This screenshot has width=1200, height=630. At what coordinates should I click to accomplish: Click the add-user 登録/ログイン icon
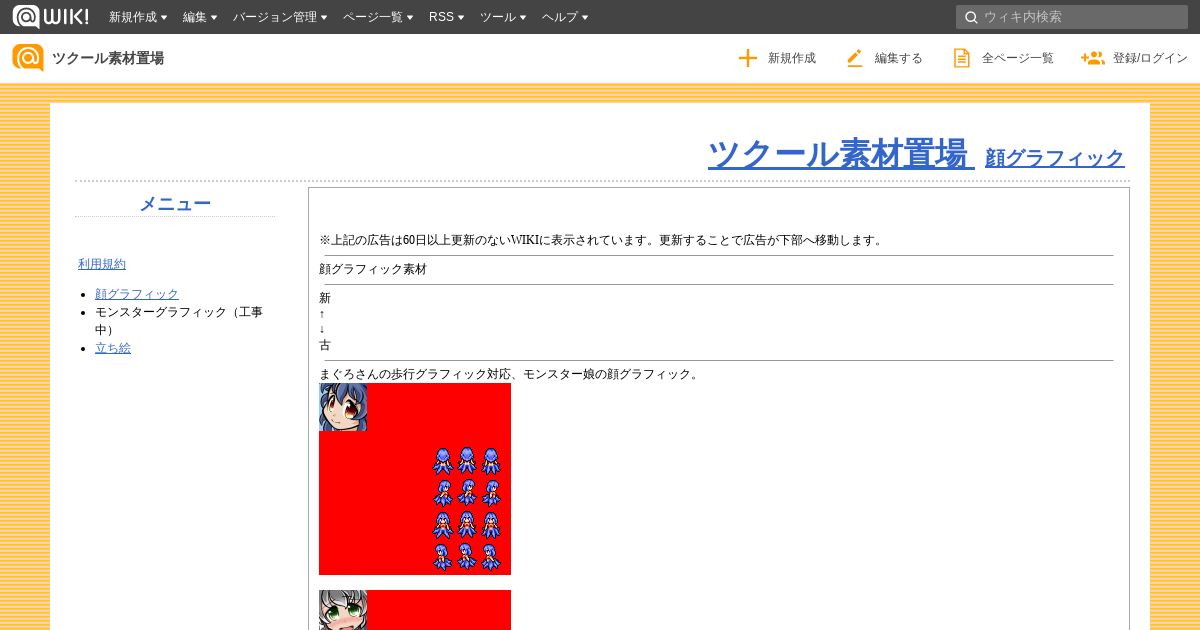coord(1092,58)
